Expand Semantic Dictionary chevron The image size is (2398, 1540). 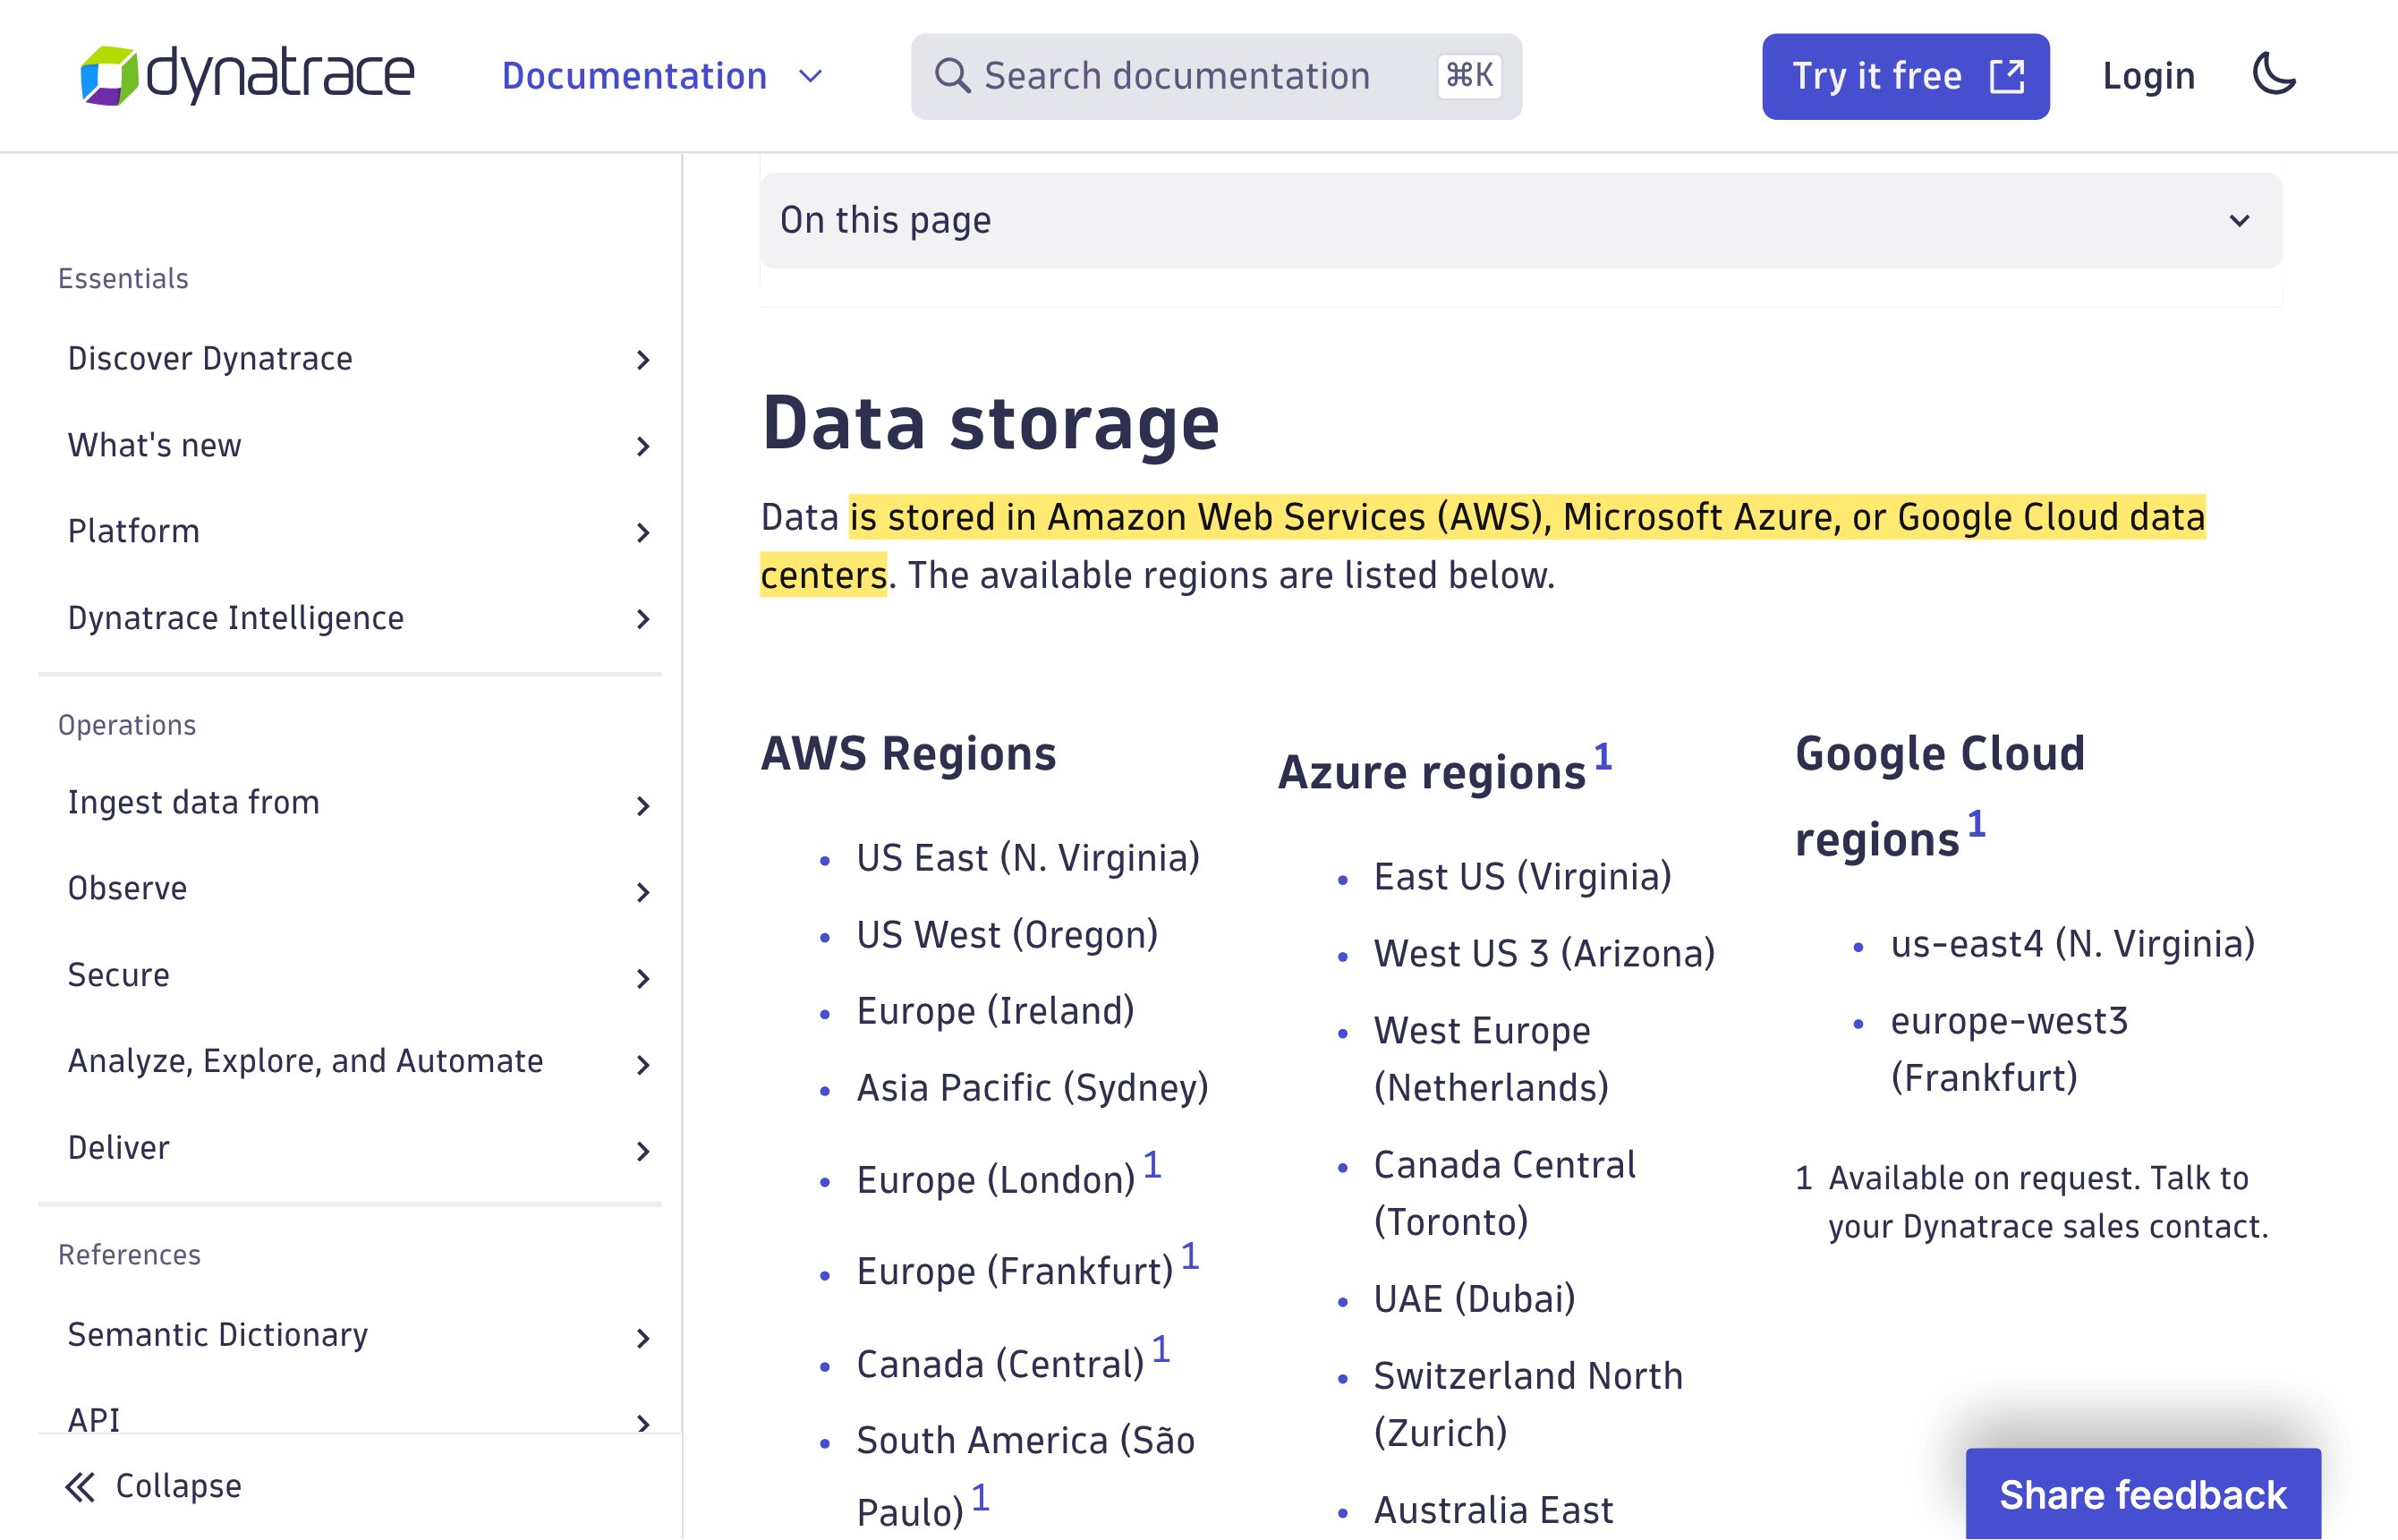click(643, 1338)
